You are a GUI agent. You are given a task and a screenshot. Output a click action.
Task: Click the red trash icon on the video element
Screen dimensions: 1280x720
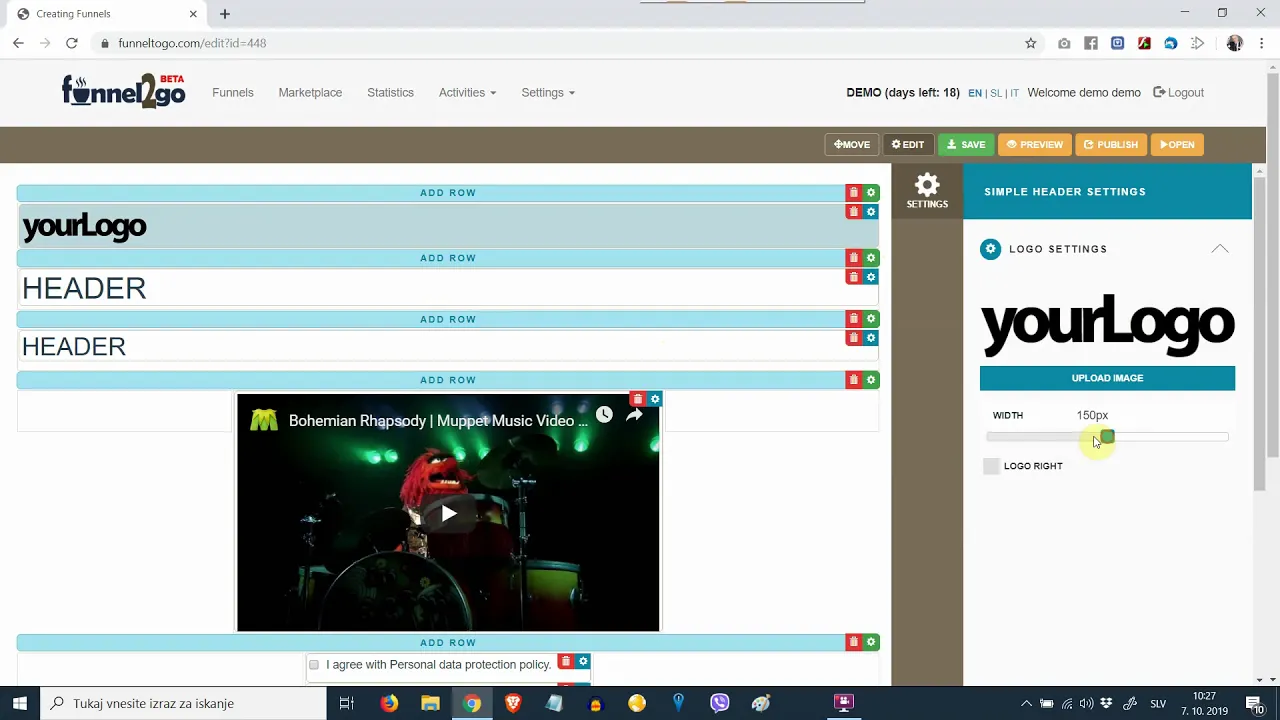point(638,399)
